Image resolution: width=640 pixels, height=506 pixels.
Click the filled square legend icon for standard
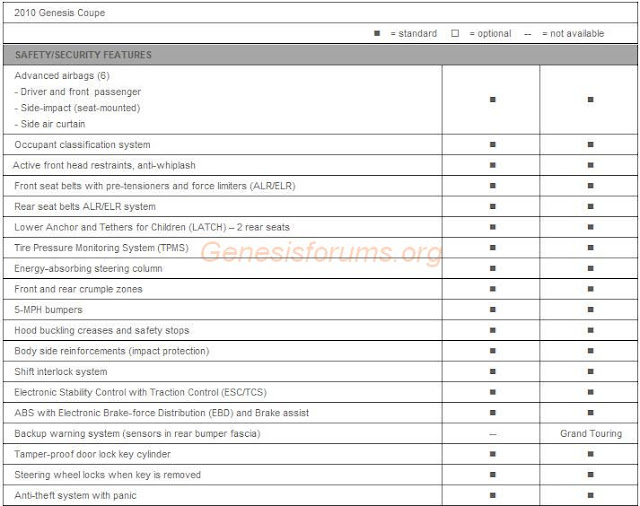point(377,33)
